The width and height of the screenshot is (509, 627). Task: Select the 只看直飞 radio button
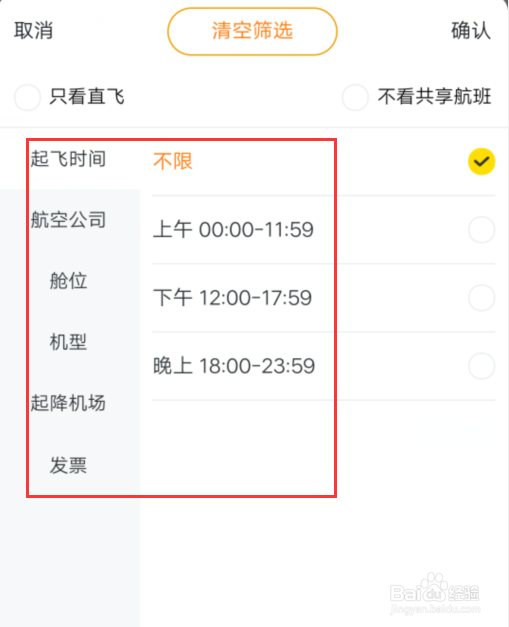27,97
